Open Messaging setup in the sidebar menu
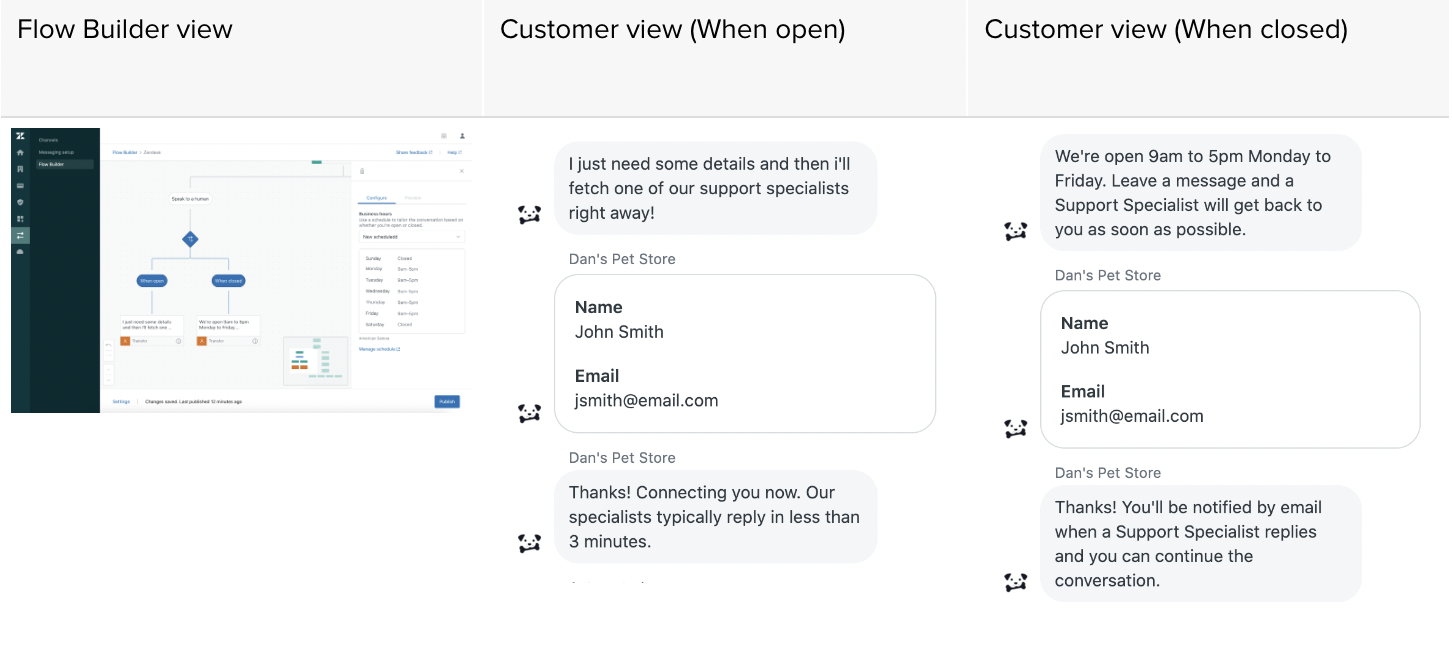The image size is (1452, 664). pos(55,153)
